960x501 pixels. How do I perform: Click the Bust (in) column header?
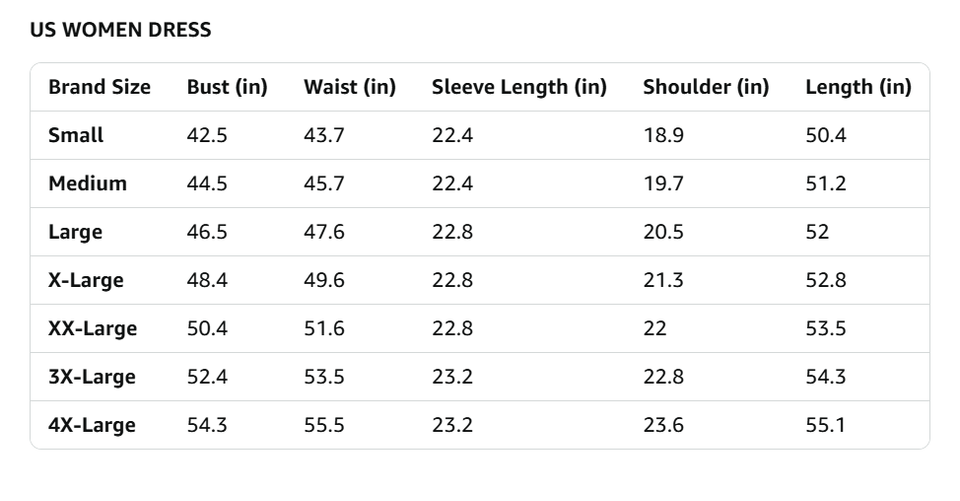227,87
